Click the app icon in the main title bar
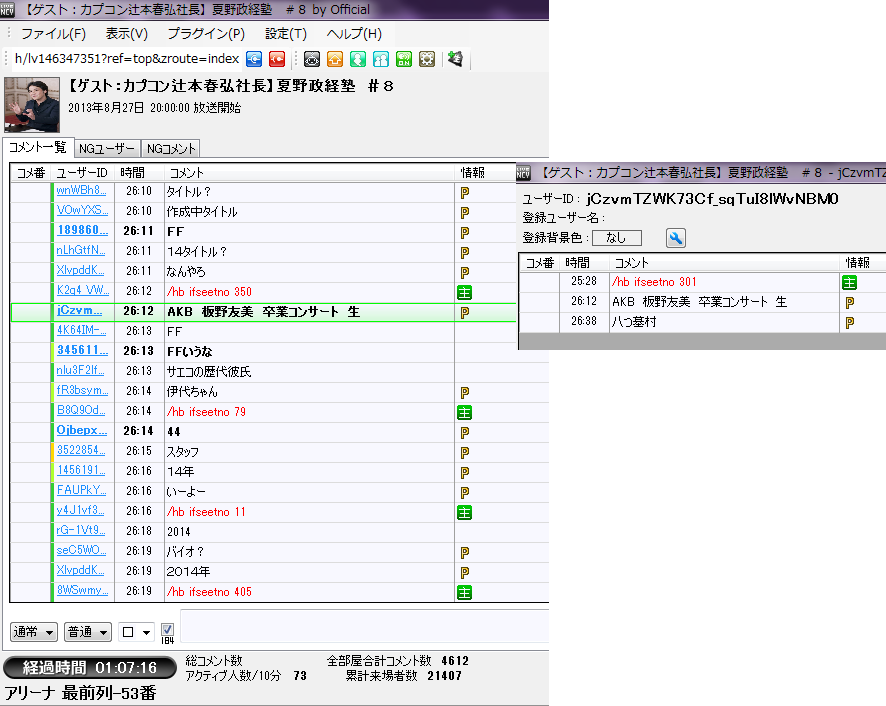This screenshot has height=706, width=886. point(7,10)
